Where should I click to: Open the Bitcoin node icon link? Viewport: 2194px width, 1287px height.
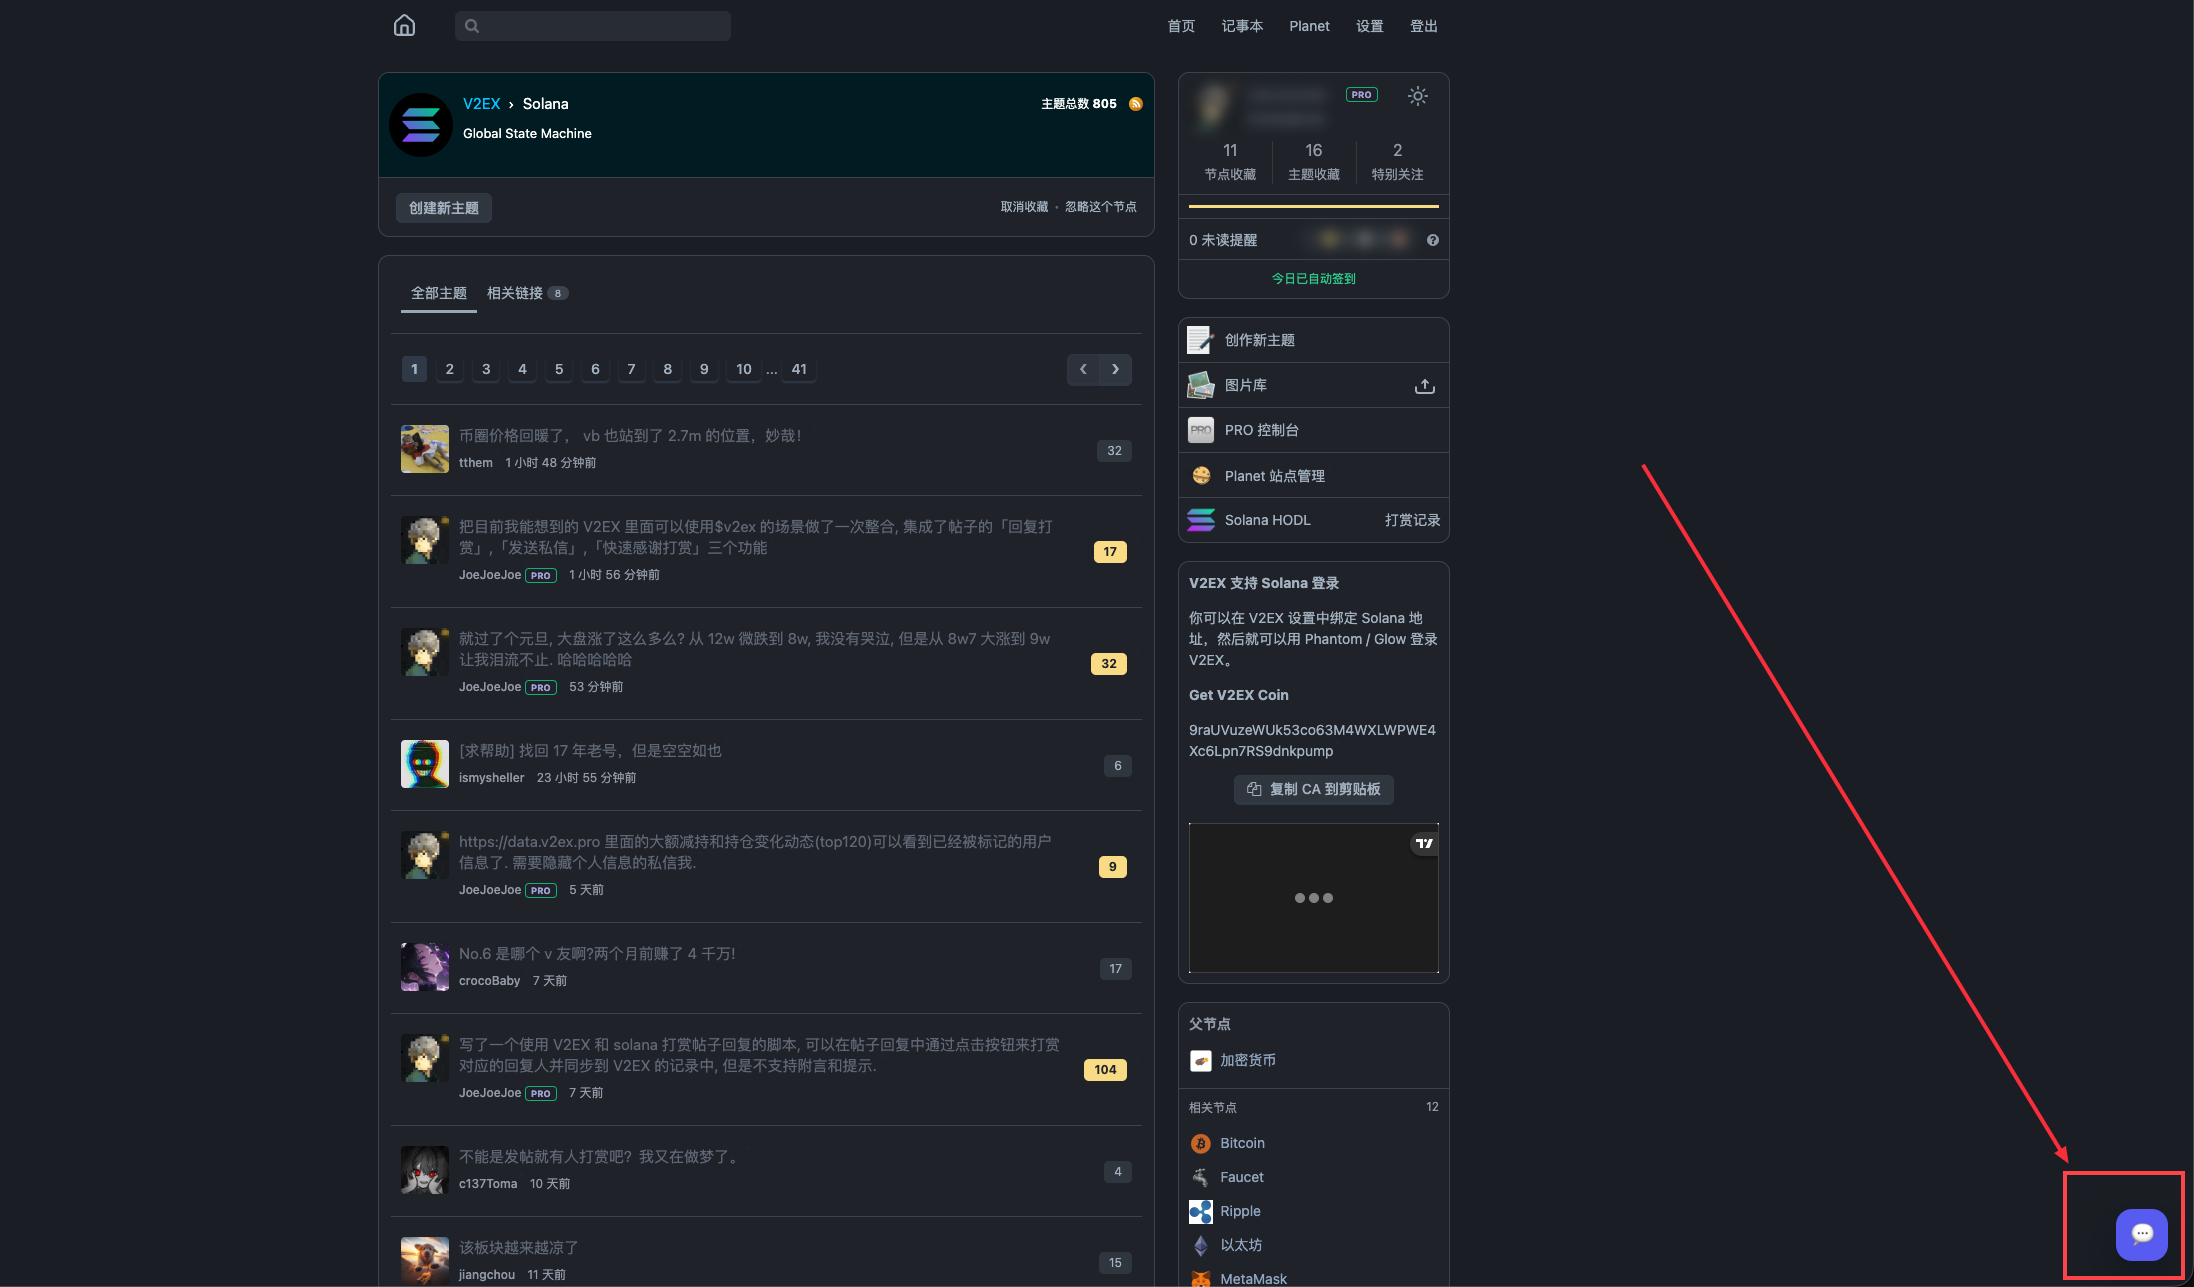1200,1143
